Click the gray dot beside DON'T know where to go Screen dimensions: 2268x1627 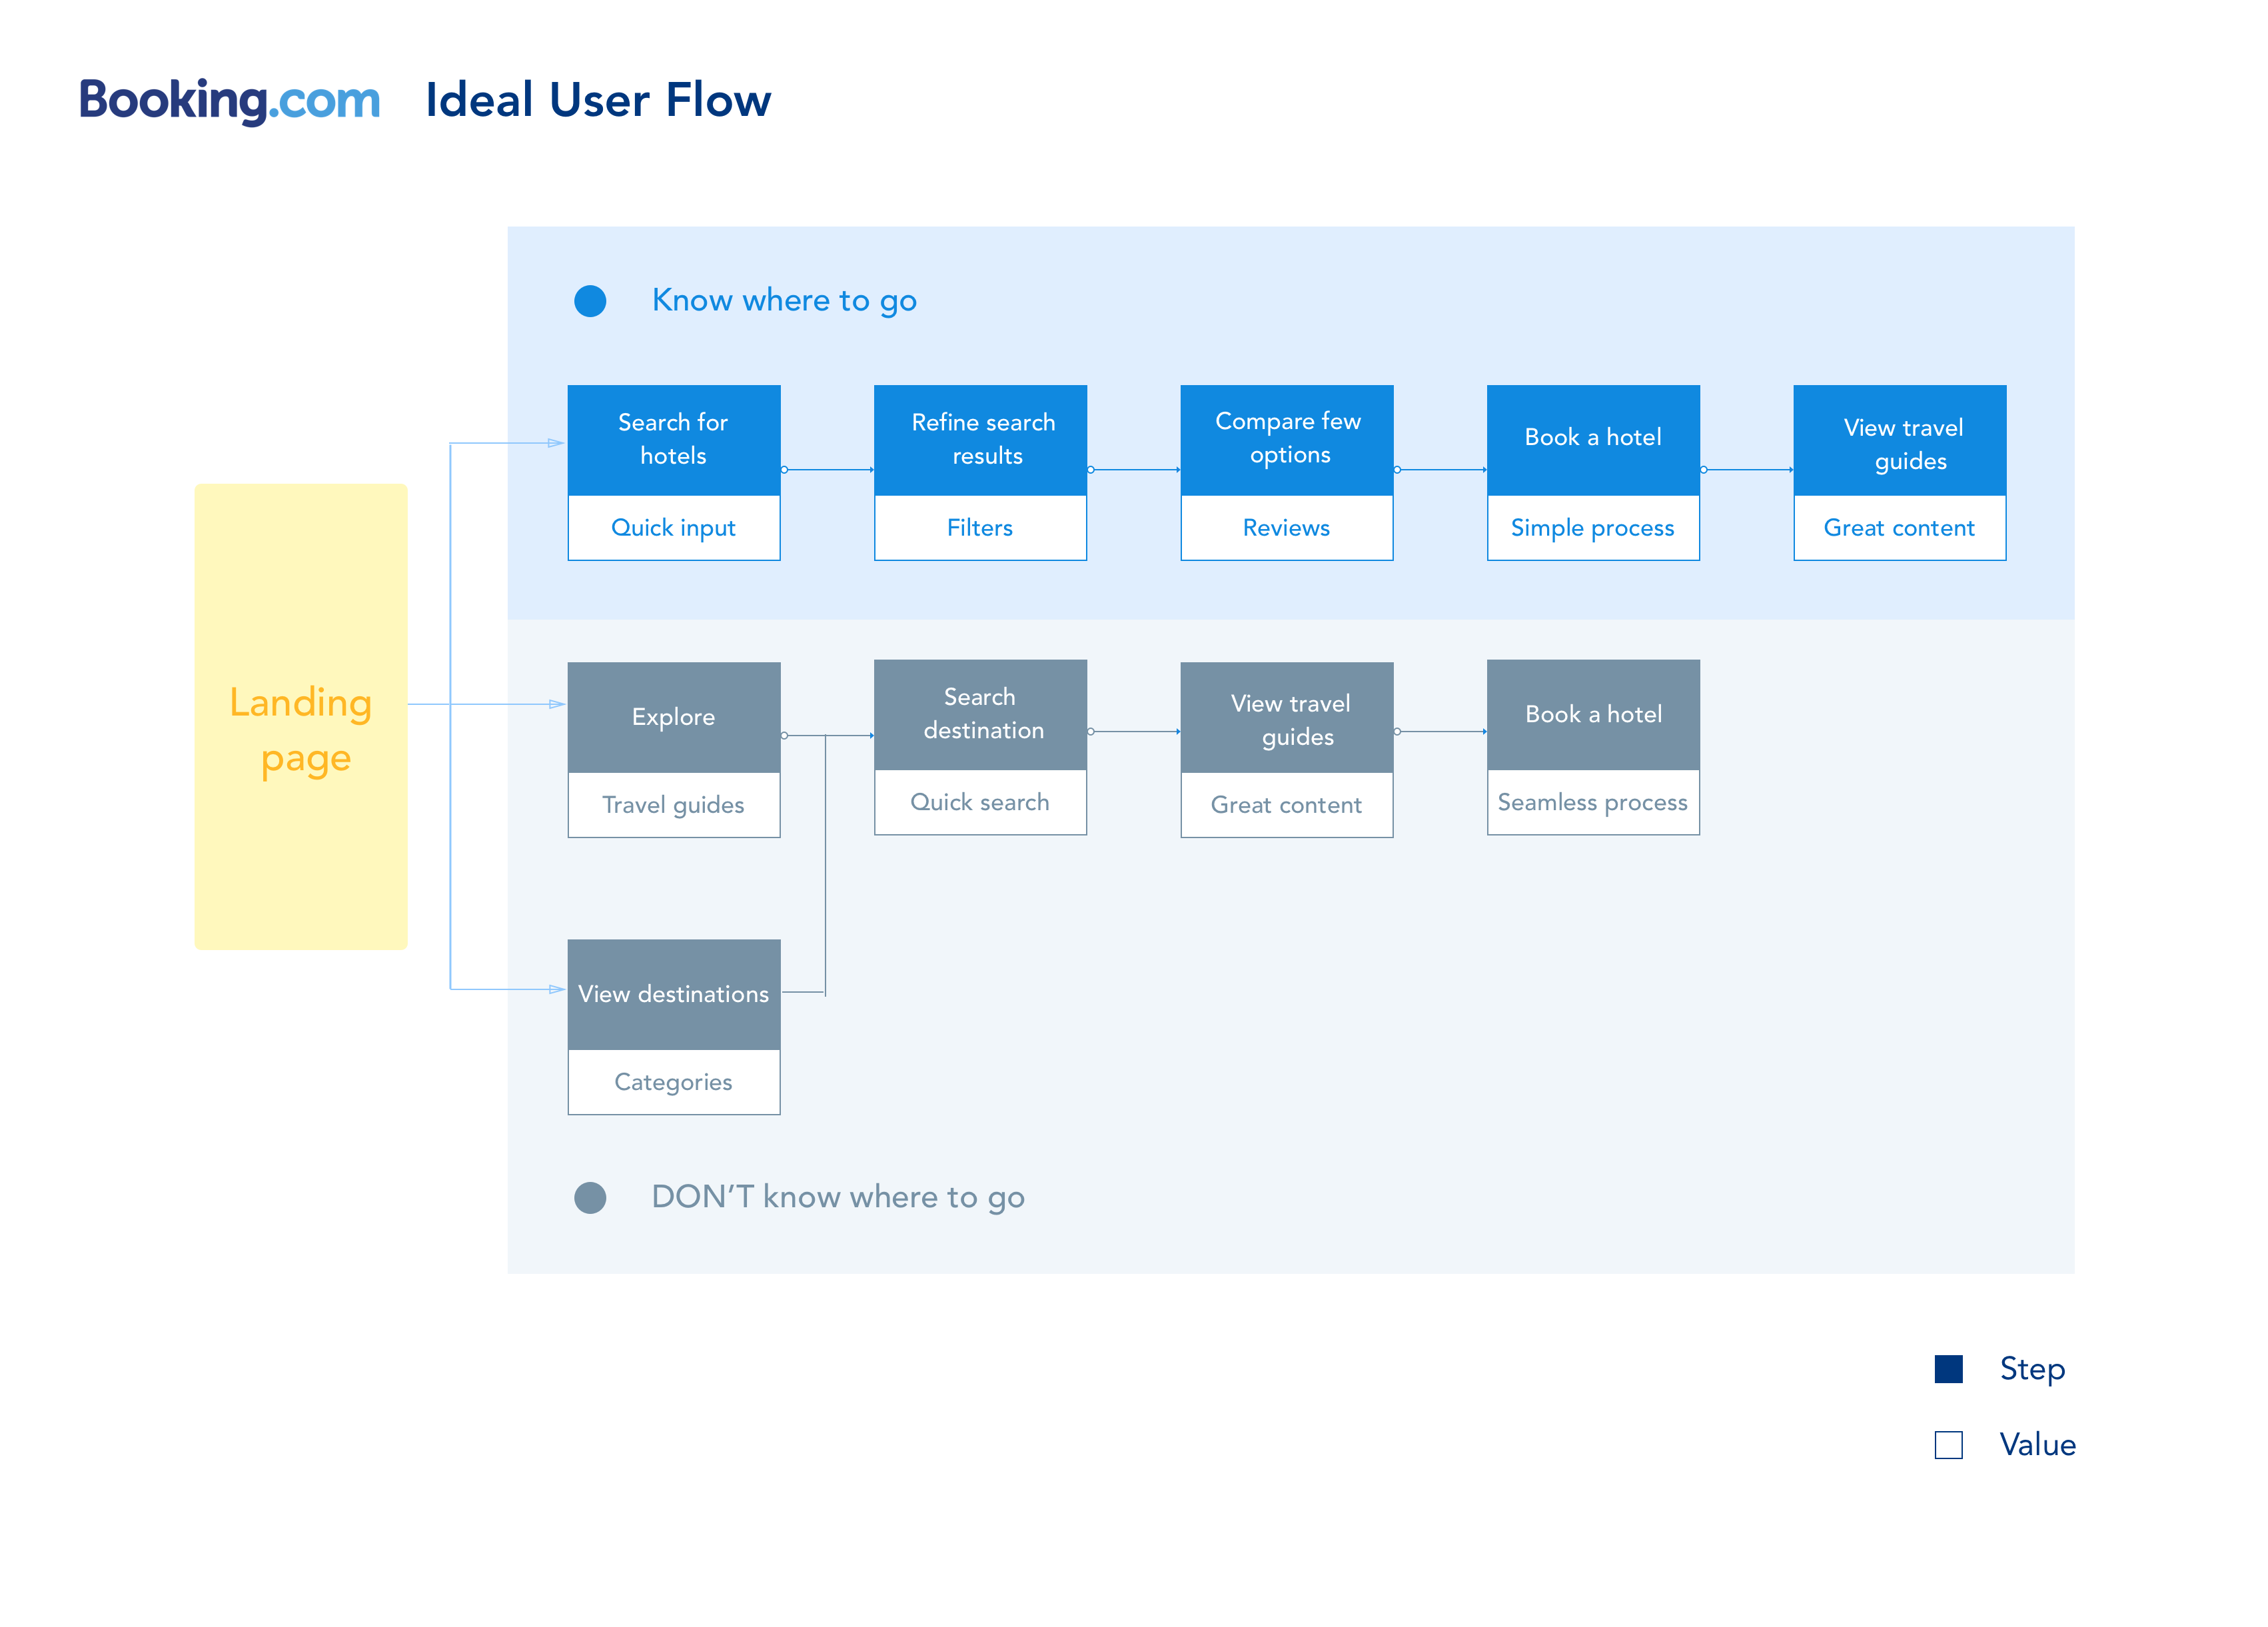pos(590,1198)
